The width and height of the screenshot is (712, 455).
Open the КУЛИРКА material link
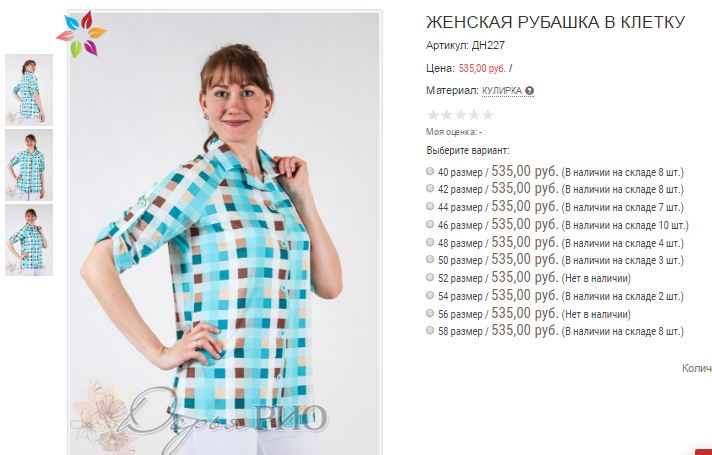(502, 91)
